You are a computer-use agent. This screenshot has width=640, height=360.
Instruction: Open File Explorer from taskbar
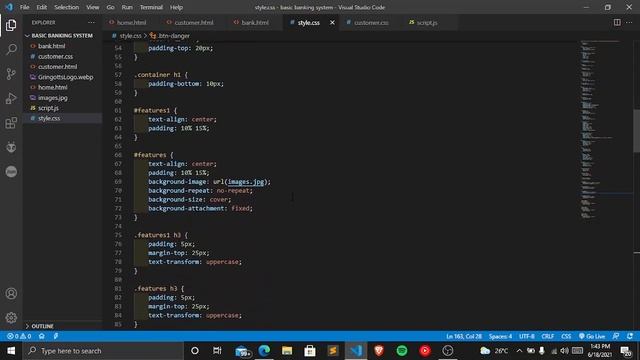tap(287, 351)
